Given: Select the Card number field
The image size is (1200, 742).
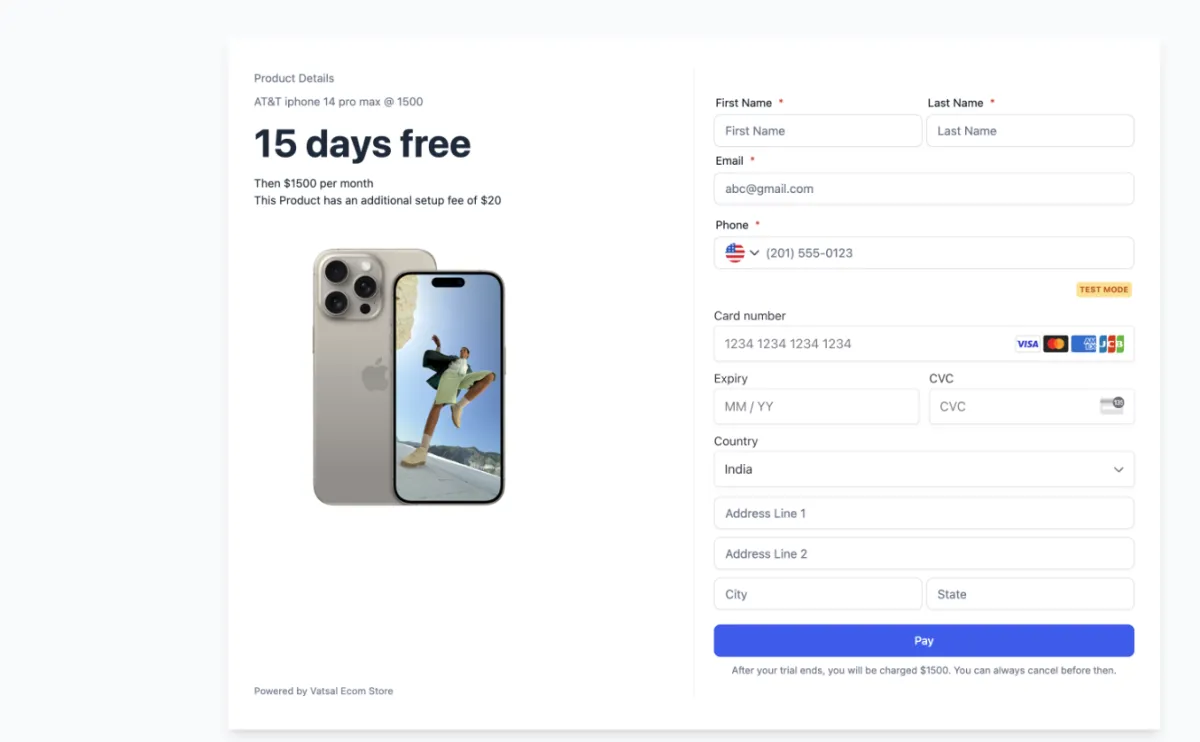Looking at the screenshot, I should tap(924, 344).
